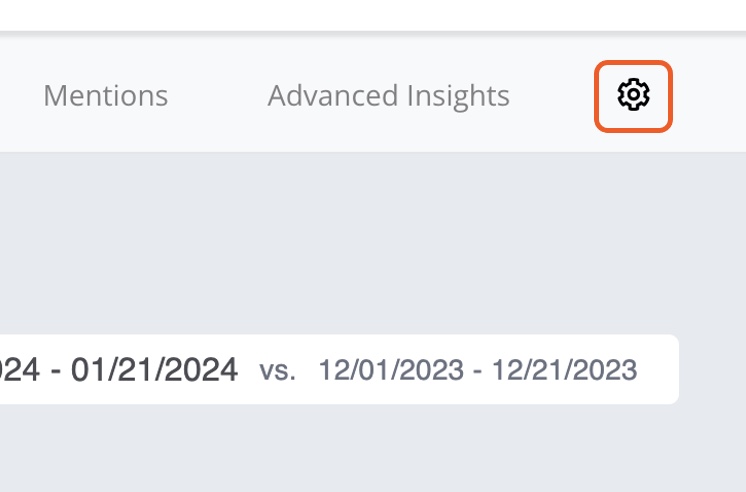Click the dash before 01/21/2024

(x=56, y=370)
